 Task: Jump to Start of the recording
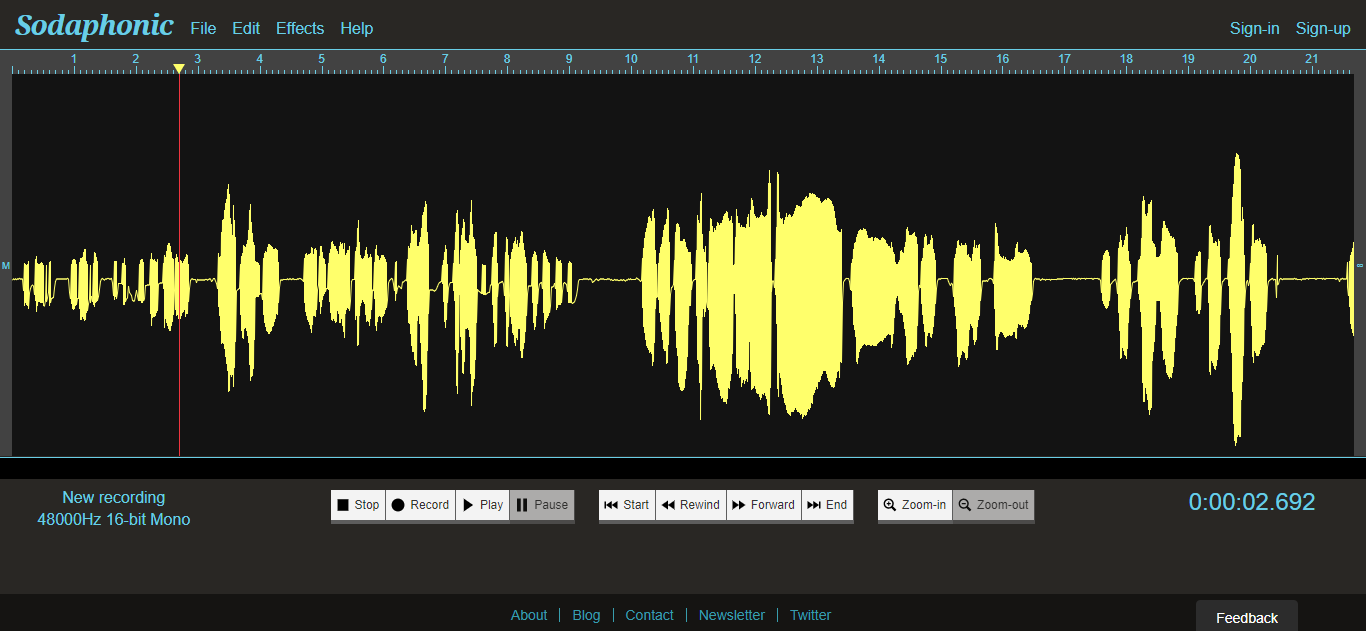pos(627,505)
